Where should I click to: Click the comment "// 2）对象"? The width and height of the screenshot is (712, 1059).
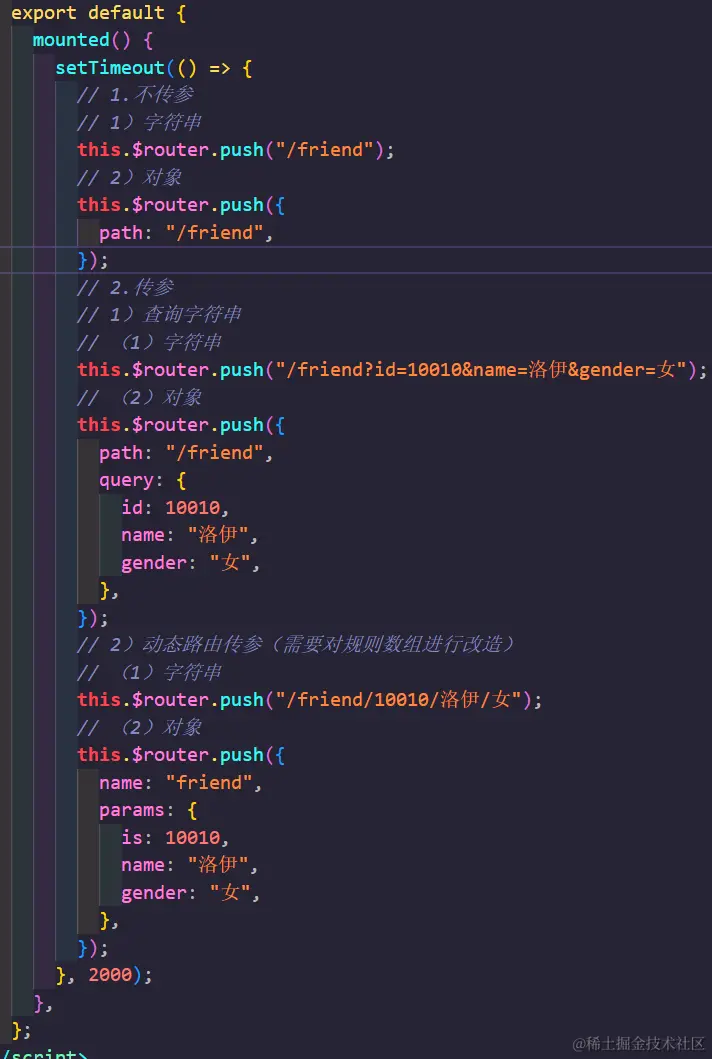(130, 177)
